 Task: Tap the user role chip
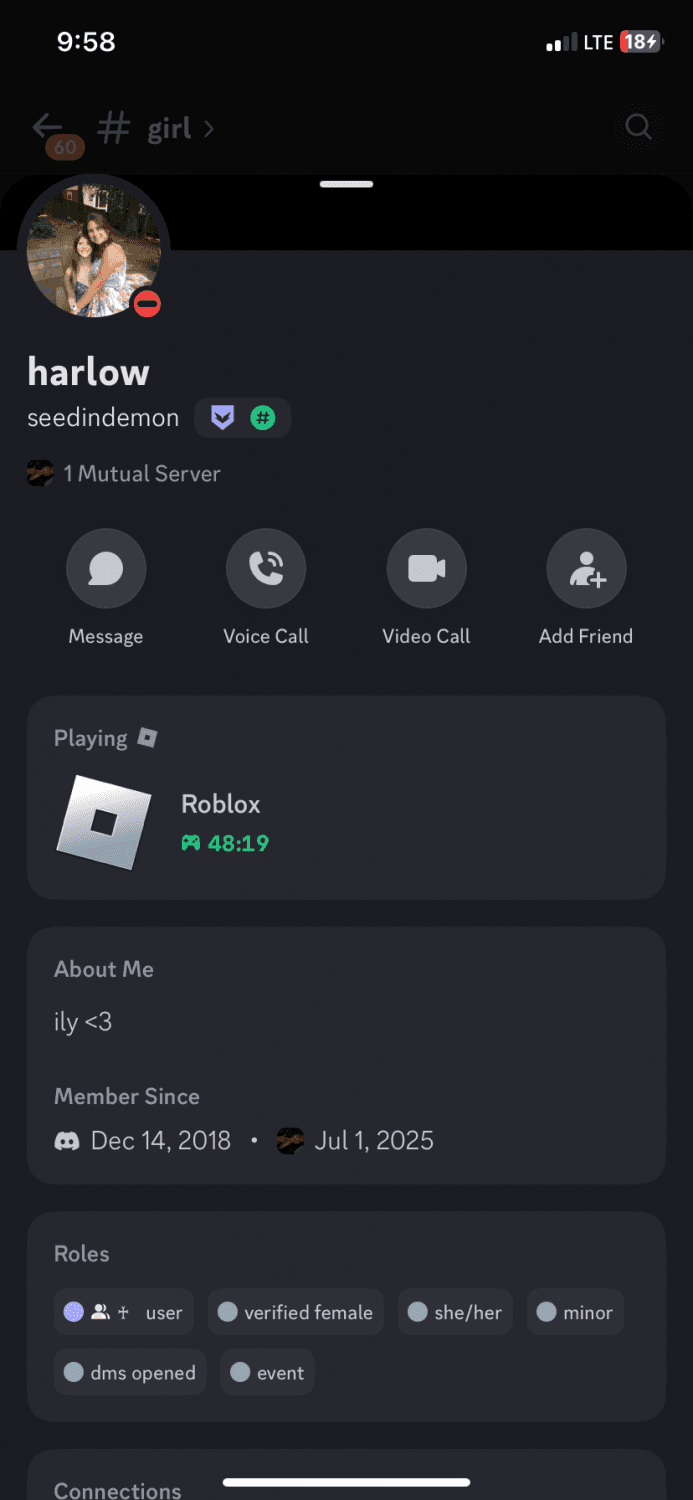pyautogui.click(x=124, y=1313)
